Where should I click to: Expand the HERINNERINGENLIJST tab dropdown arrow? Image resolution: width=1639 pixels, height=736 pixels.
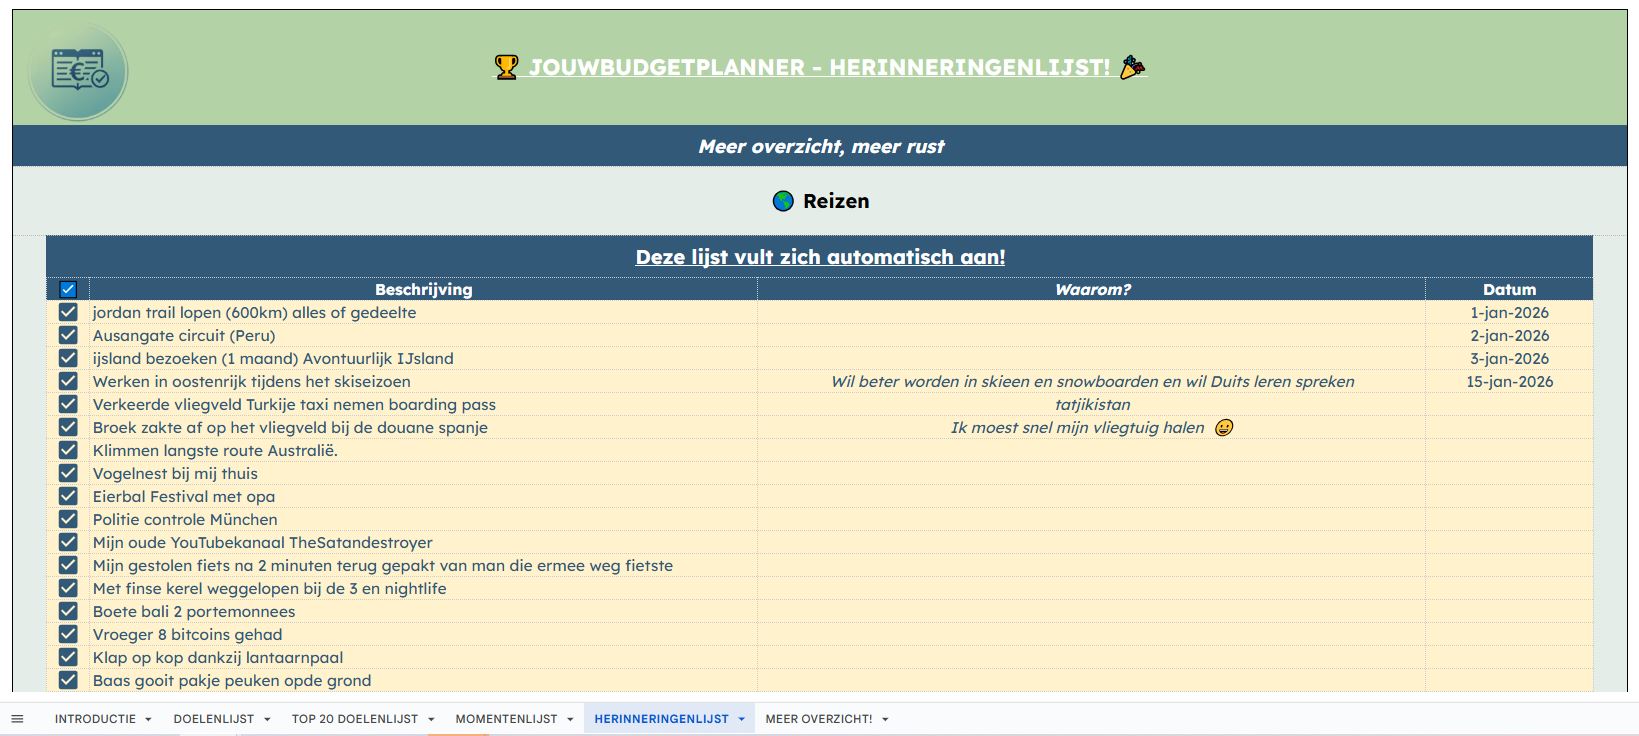741,719
